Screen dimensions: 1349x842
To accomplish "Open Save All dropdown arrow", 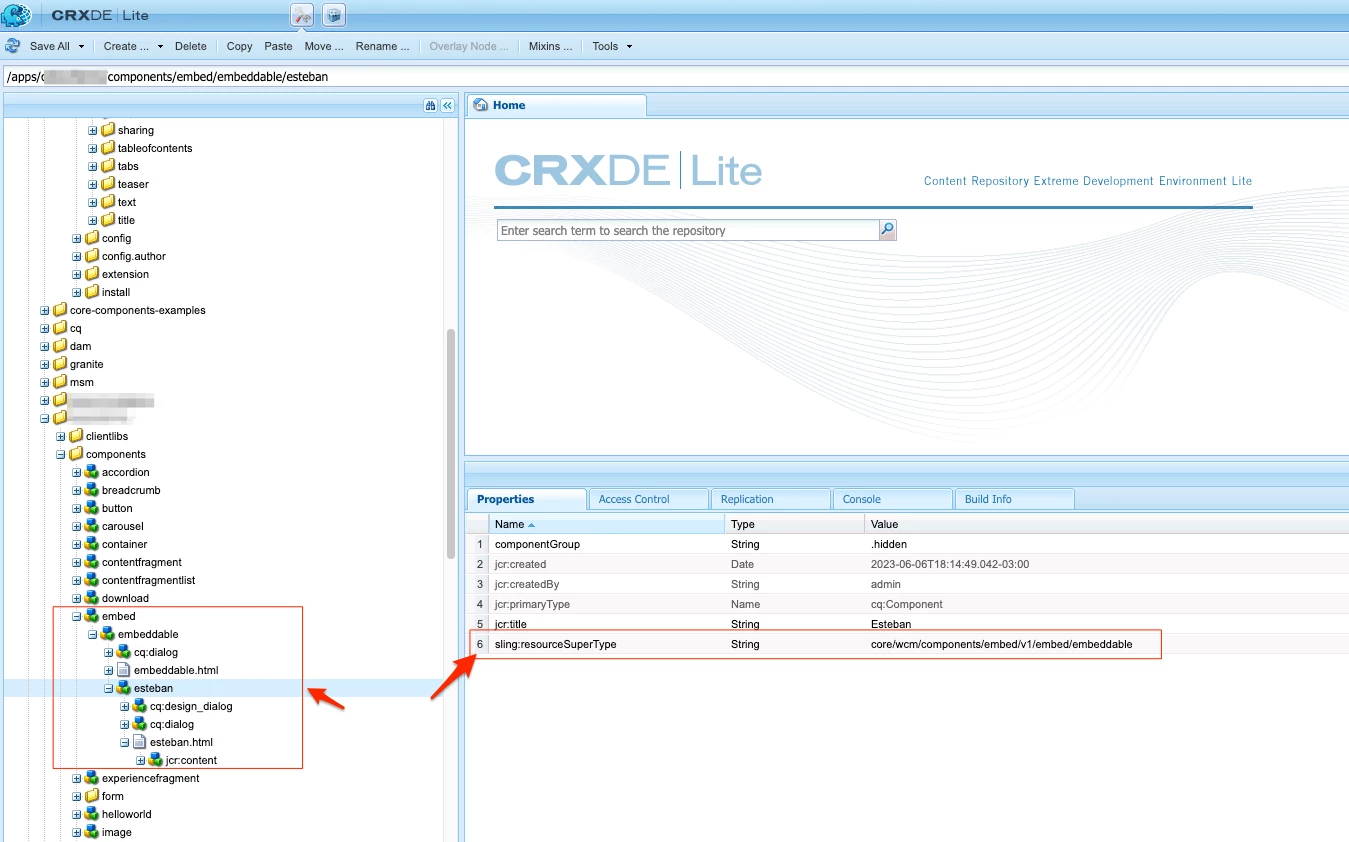I will (x=81, y=46).
